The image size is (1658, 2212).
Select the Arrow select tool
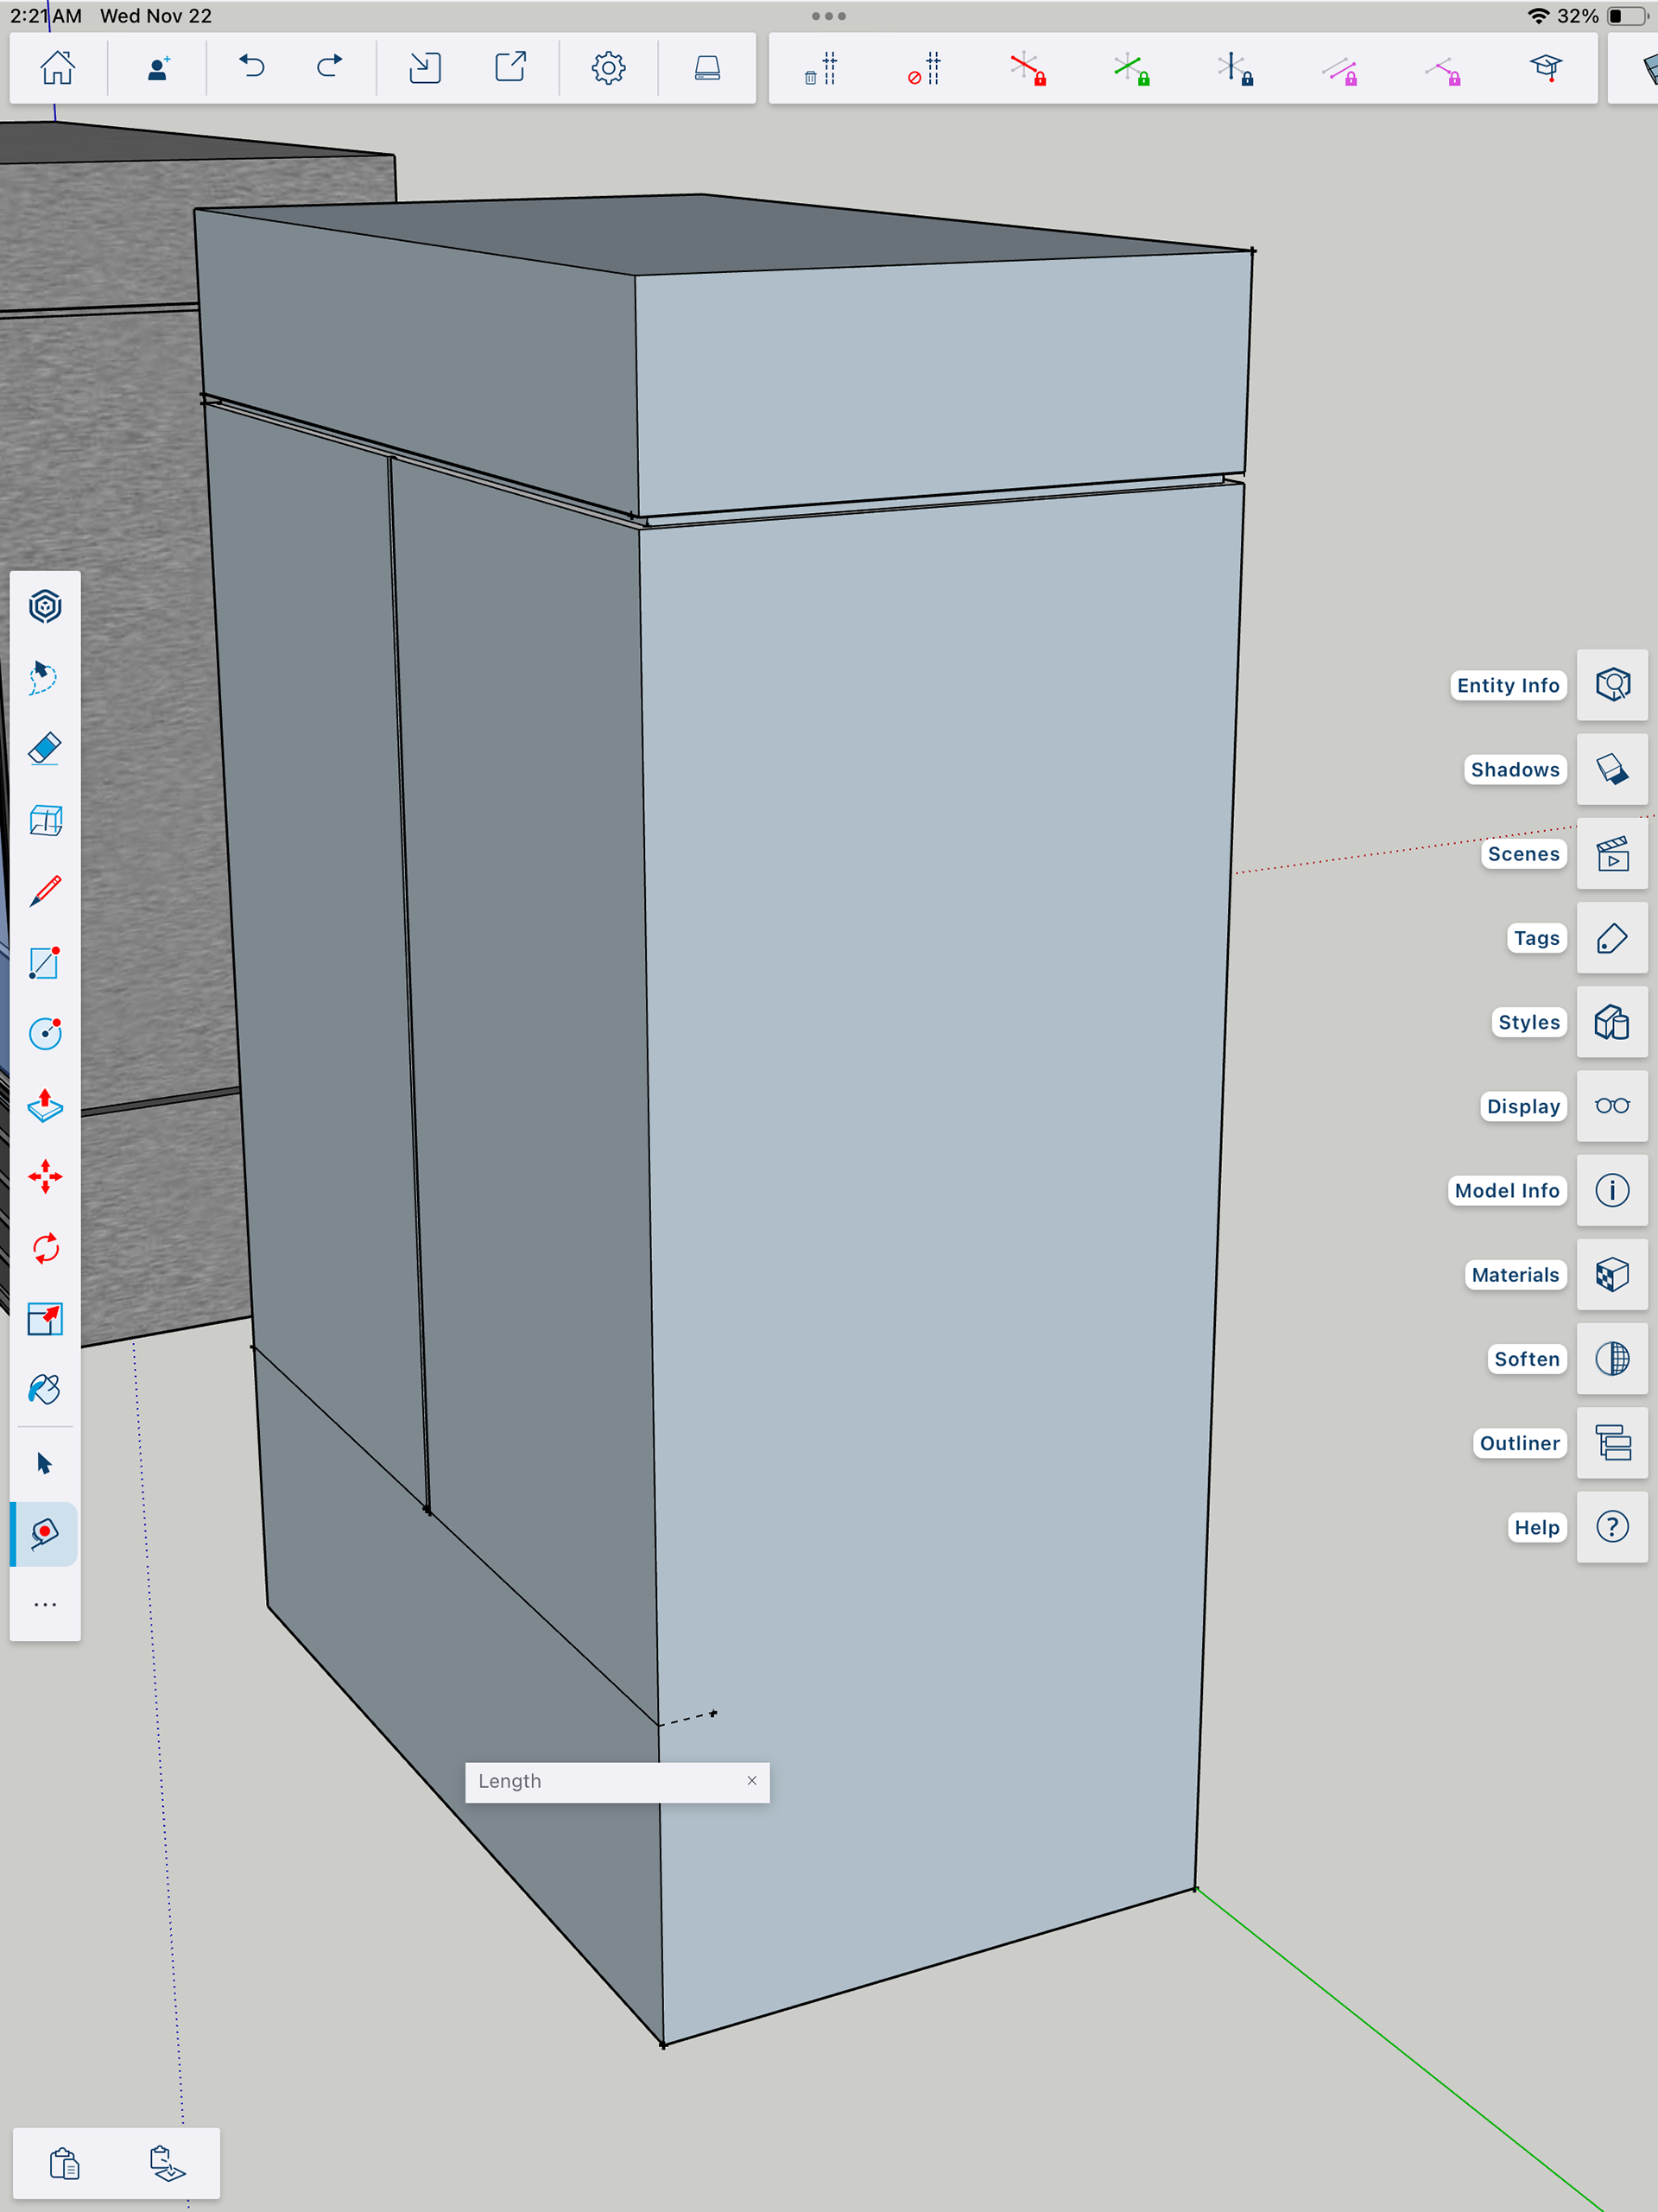pyautogui.click(x=45, y=1463)
